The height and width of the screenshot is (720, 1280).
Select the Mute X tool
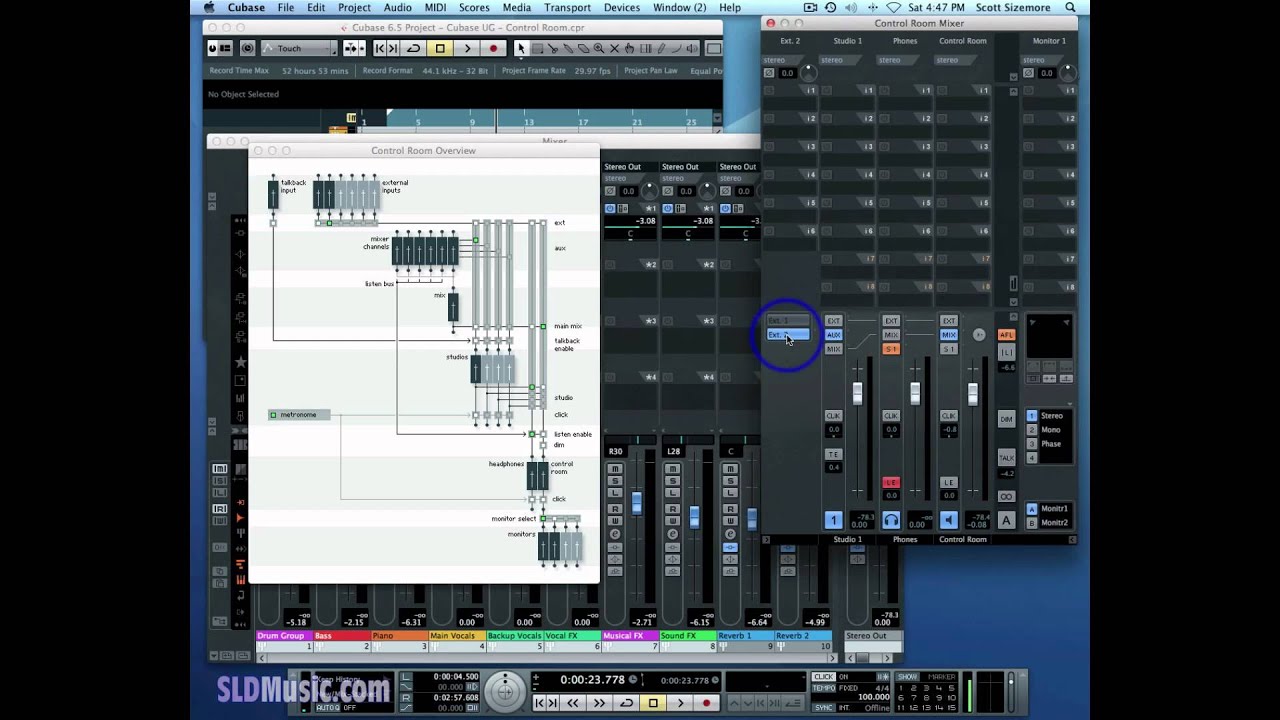[614, 48]
